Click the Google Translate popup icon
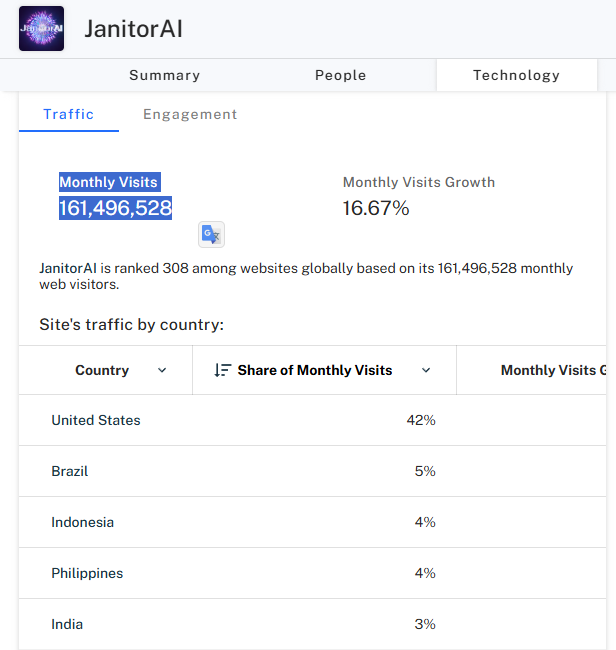The image size is (616, 650). point(211,235)
